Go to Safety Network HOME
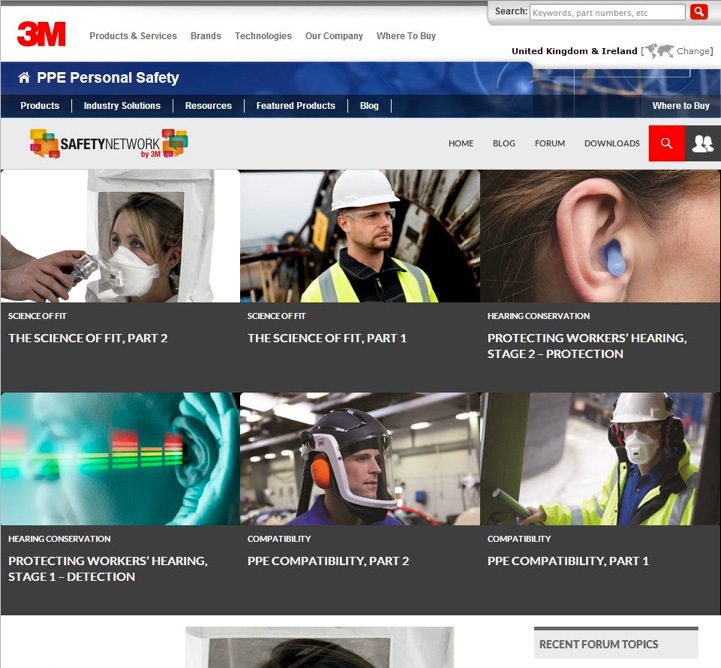The image size is (721, 668). pos(461,143)
